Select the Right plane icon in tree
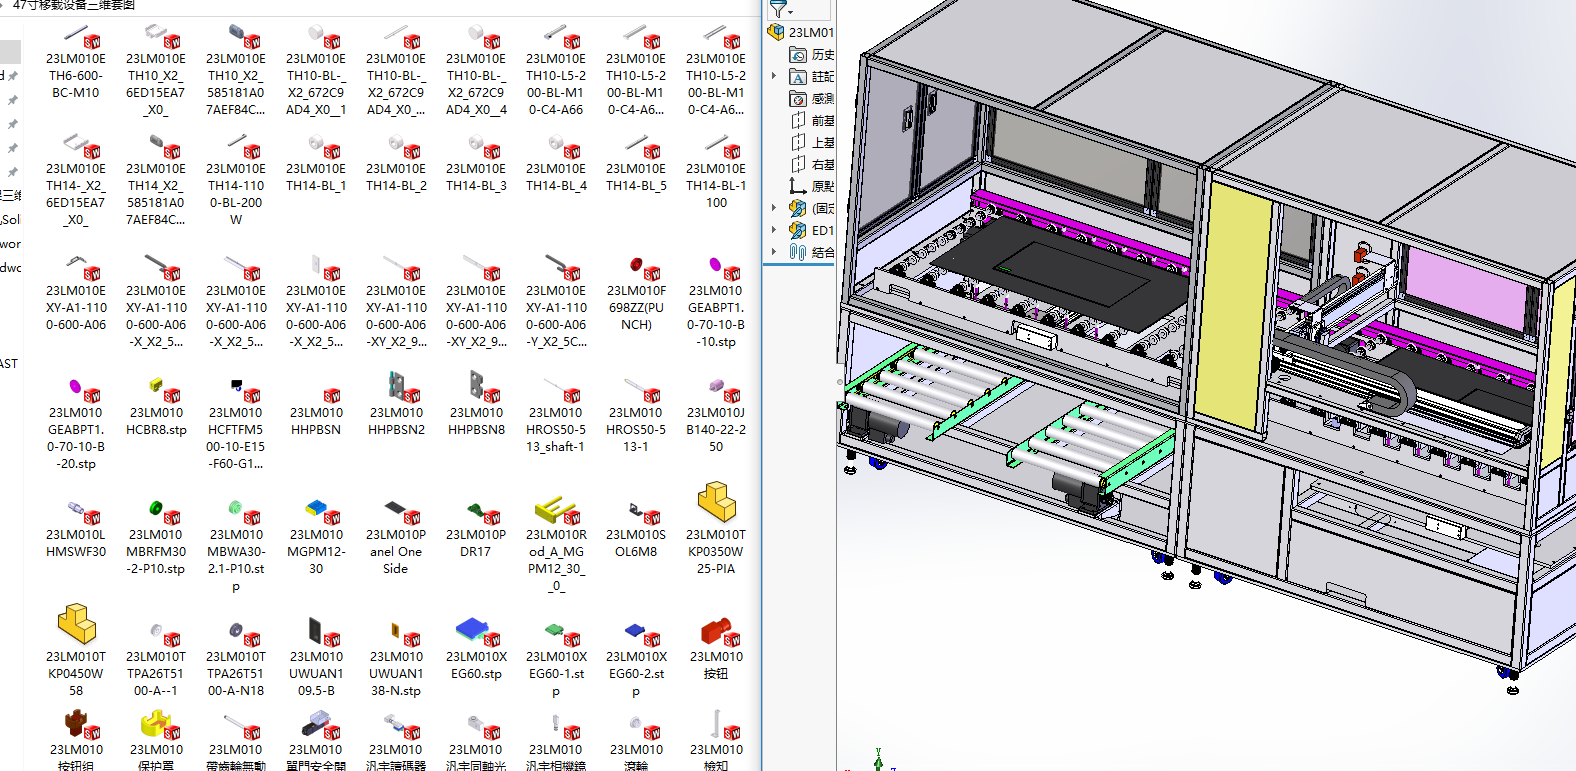The width and height of the screenshot is (1576, 771). click(798, 165)
